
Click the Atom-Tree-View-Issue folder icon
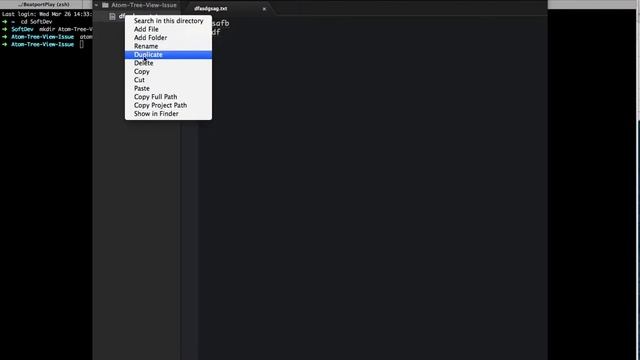tap(105, 5)
